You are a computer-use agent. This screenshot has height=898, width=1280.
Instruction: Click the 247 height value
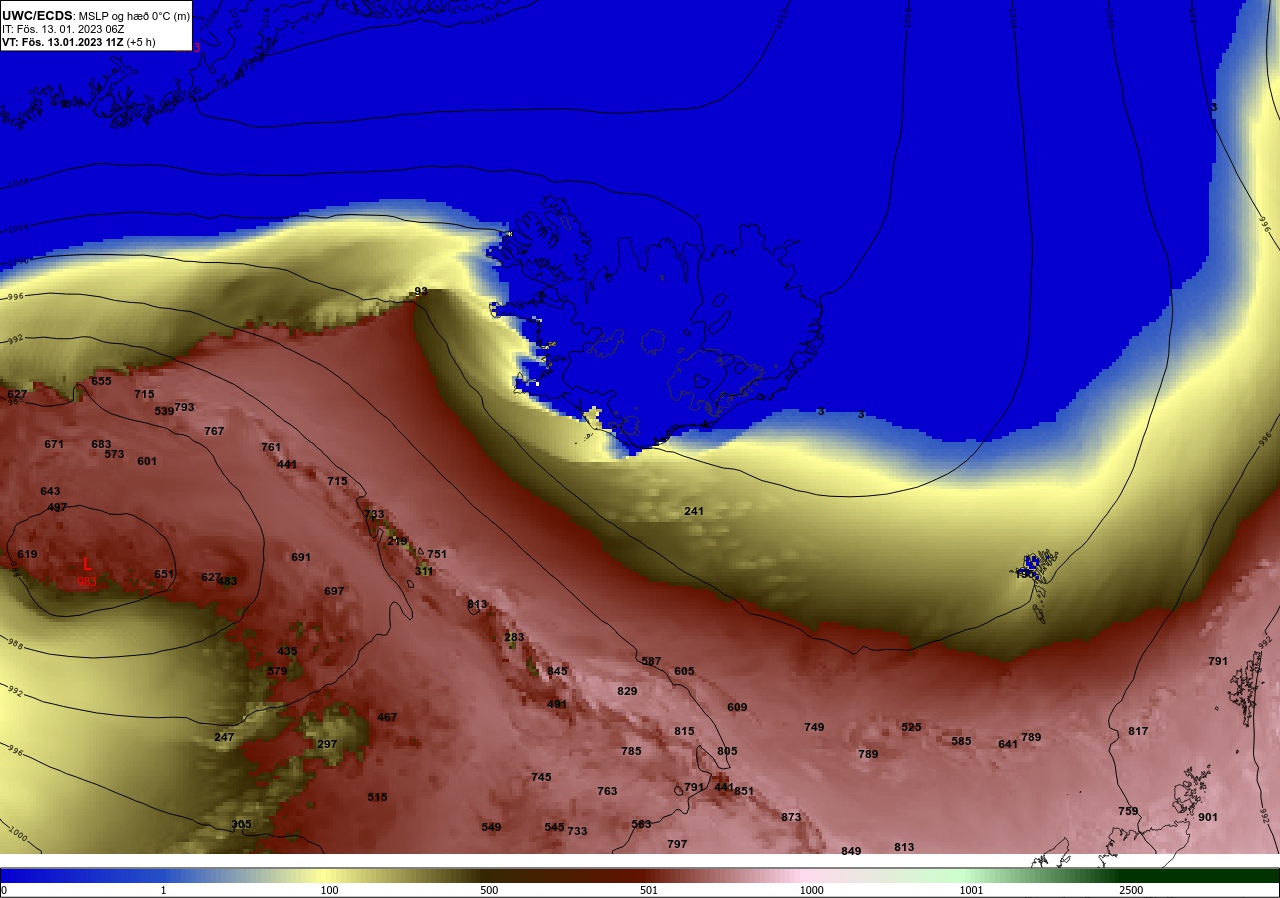point(224,737)
